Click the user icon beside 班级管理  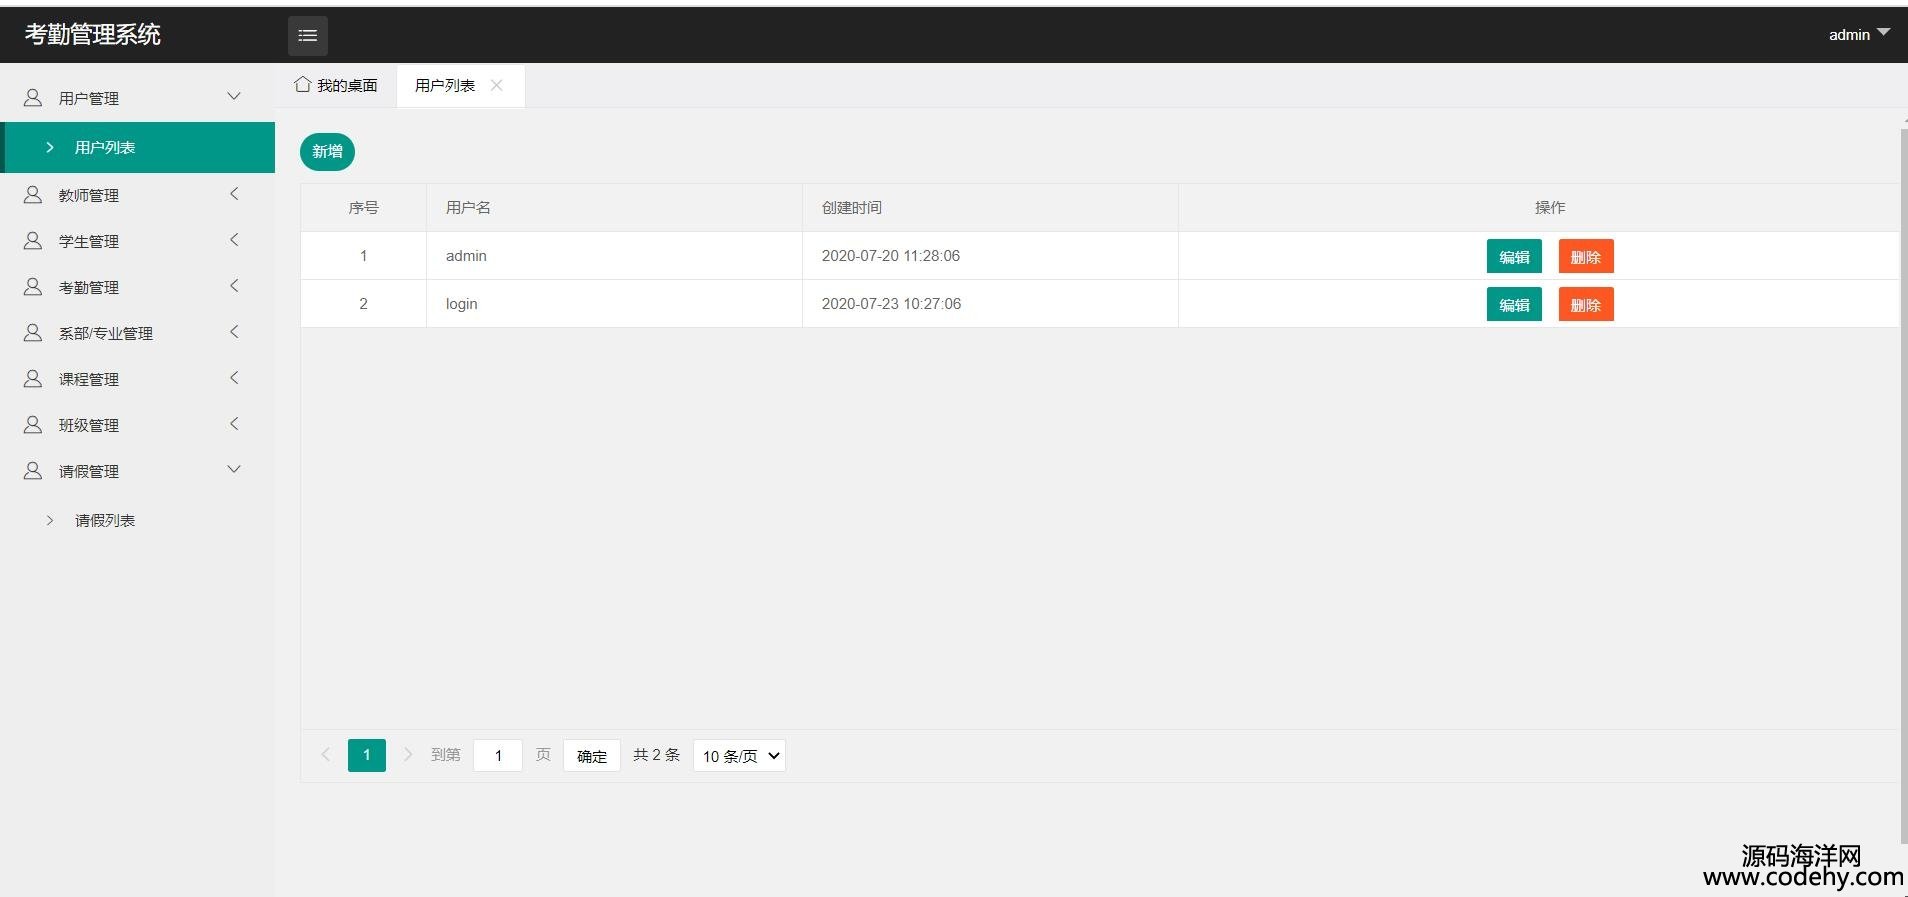33,424
